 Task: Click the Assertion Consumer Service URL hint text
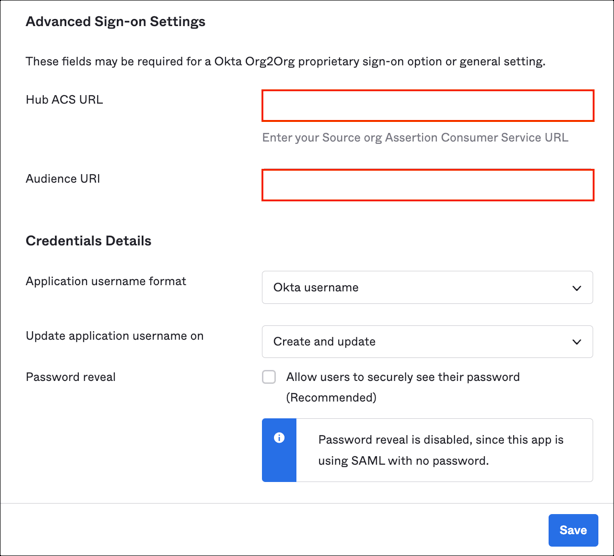click(x=415, y=137)
